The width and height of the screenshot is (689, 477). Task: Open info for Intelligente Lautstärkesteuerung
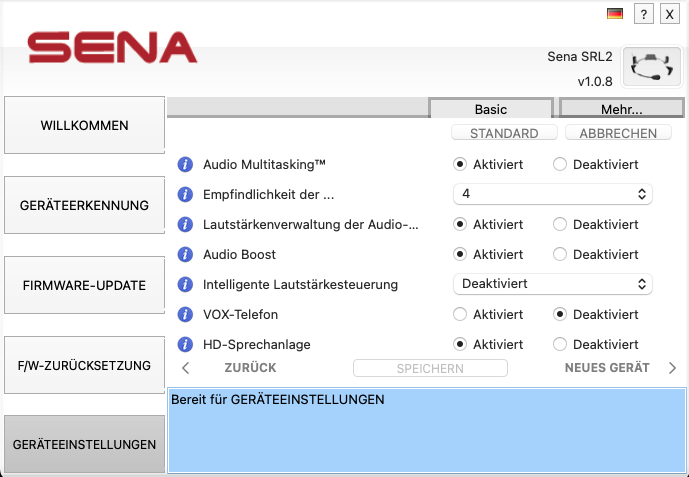coord(185,284)
